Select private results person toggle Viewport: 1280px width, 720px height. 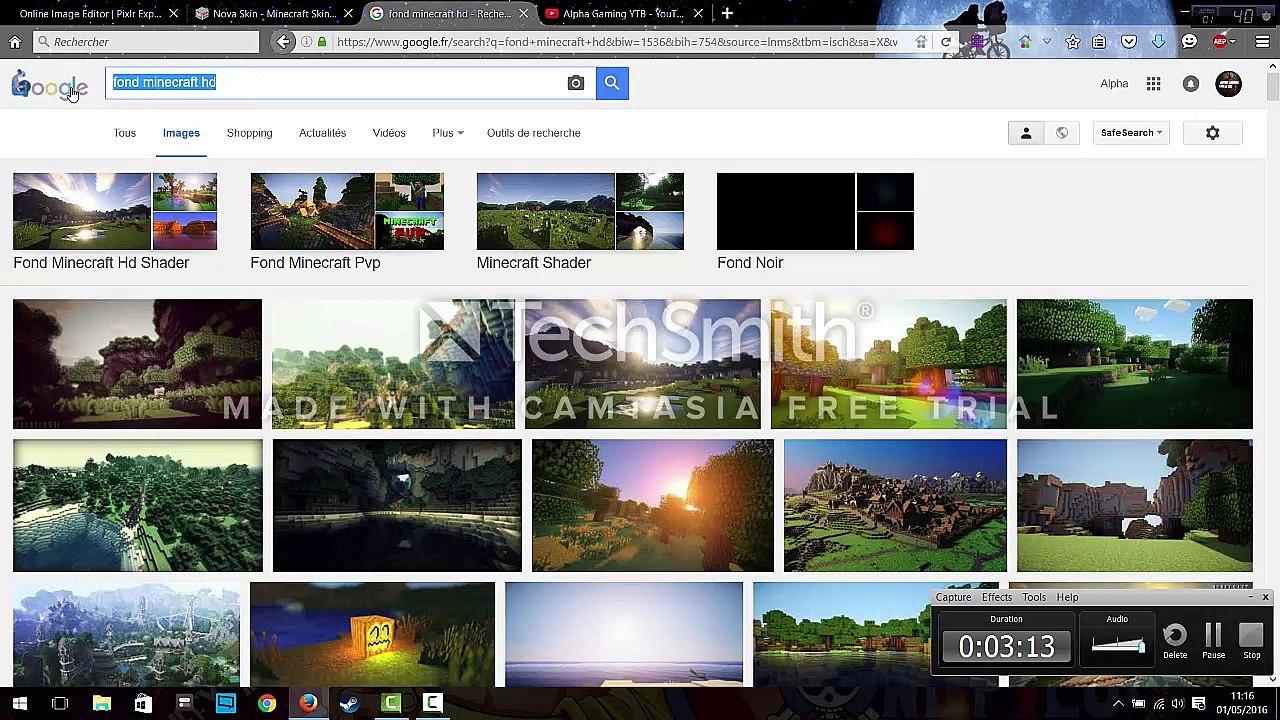1025,133
